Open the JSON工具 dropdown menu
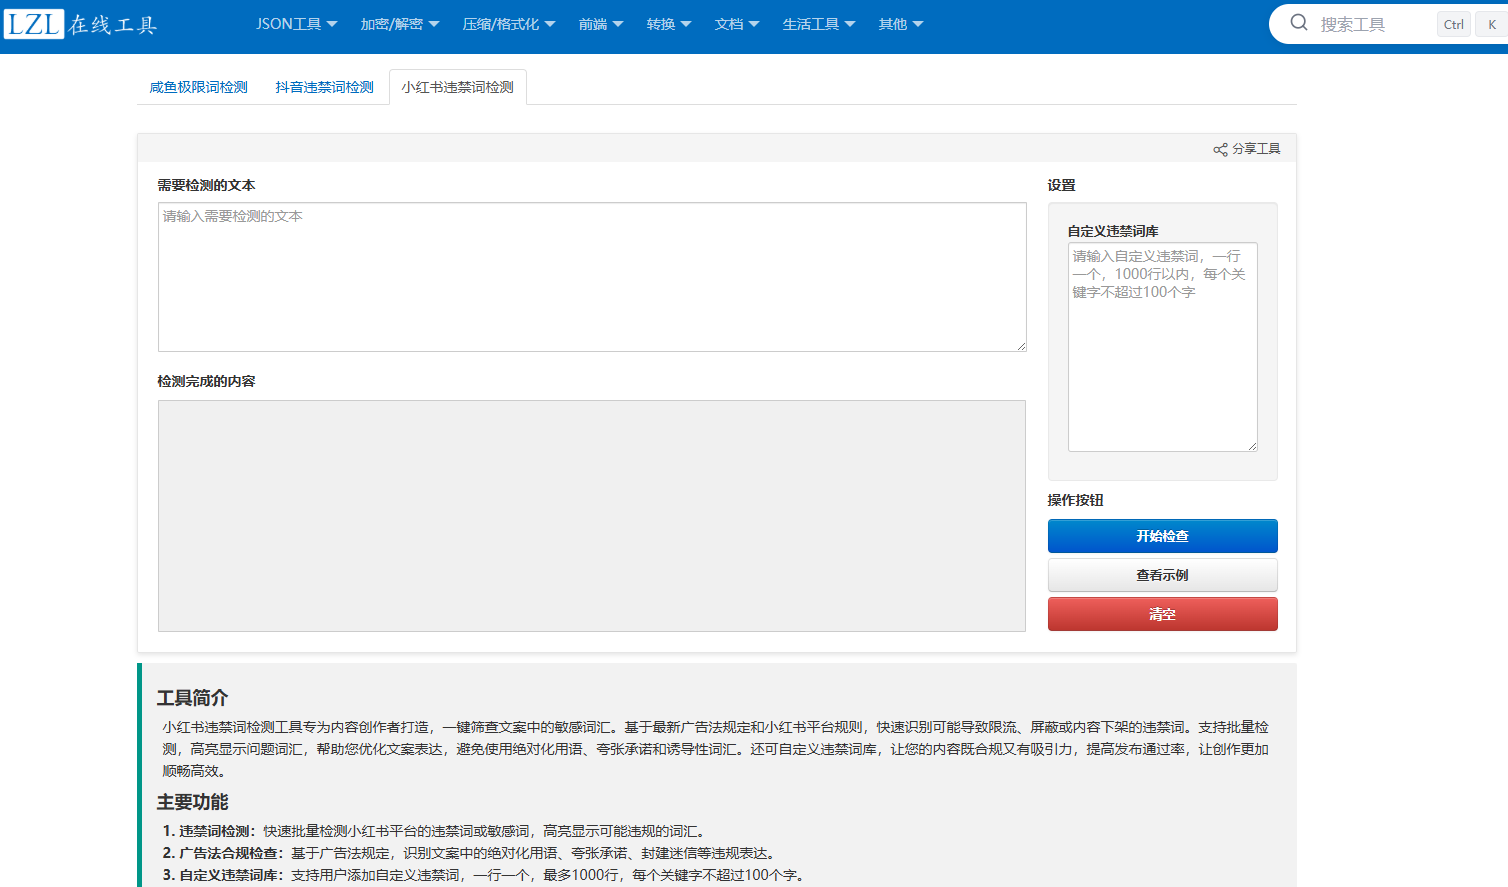Image resolution: width=1508 pixels, height=887 pixels. click(x=296, y=24)
